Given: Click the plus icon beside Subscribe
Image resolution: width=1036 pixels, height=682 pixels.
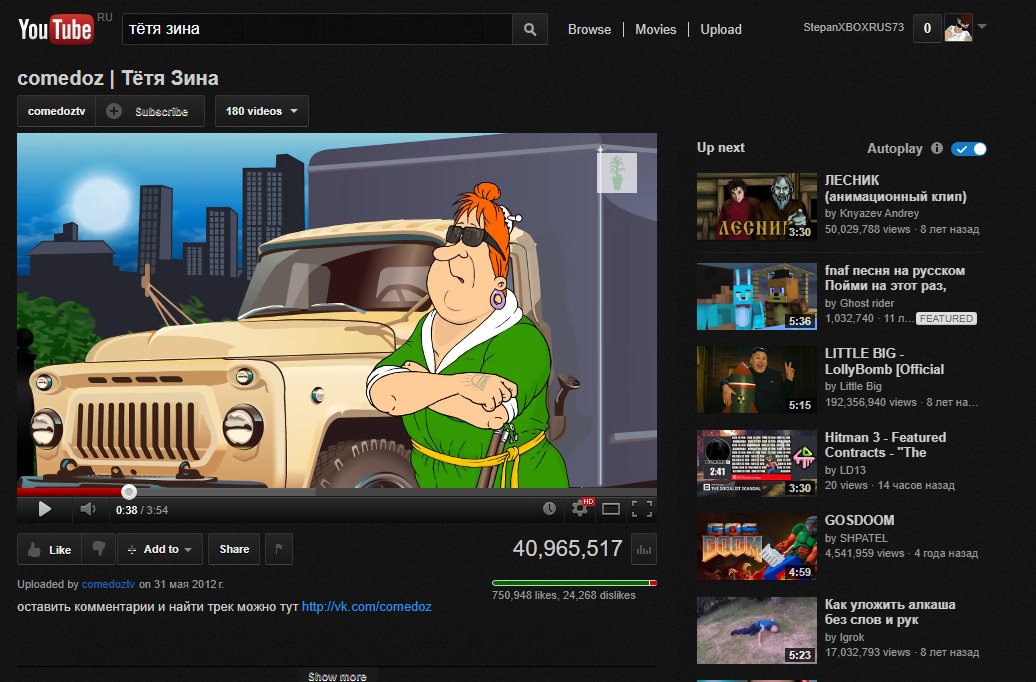Looking at the screenshot, I should pyautogui.click(x=114, y=111).
